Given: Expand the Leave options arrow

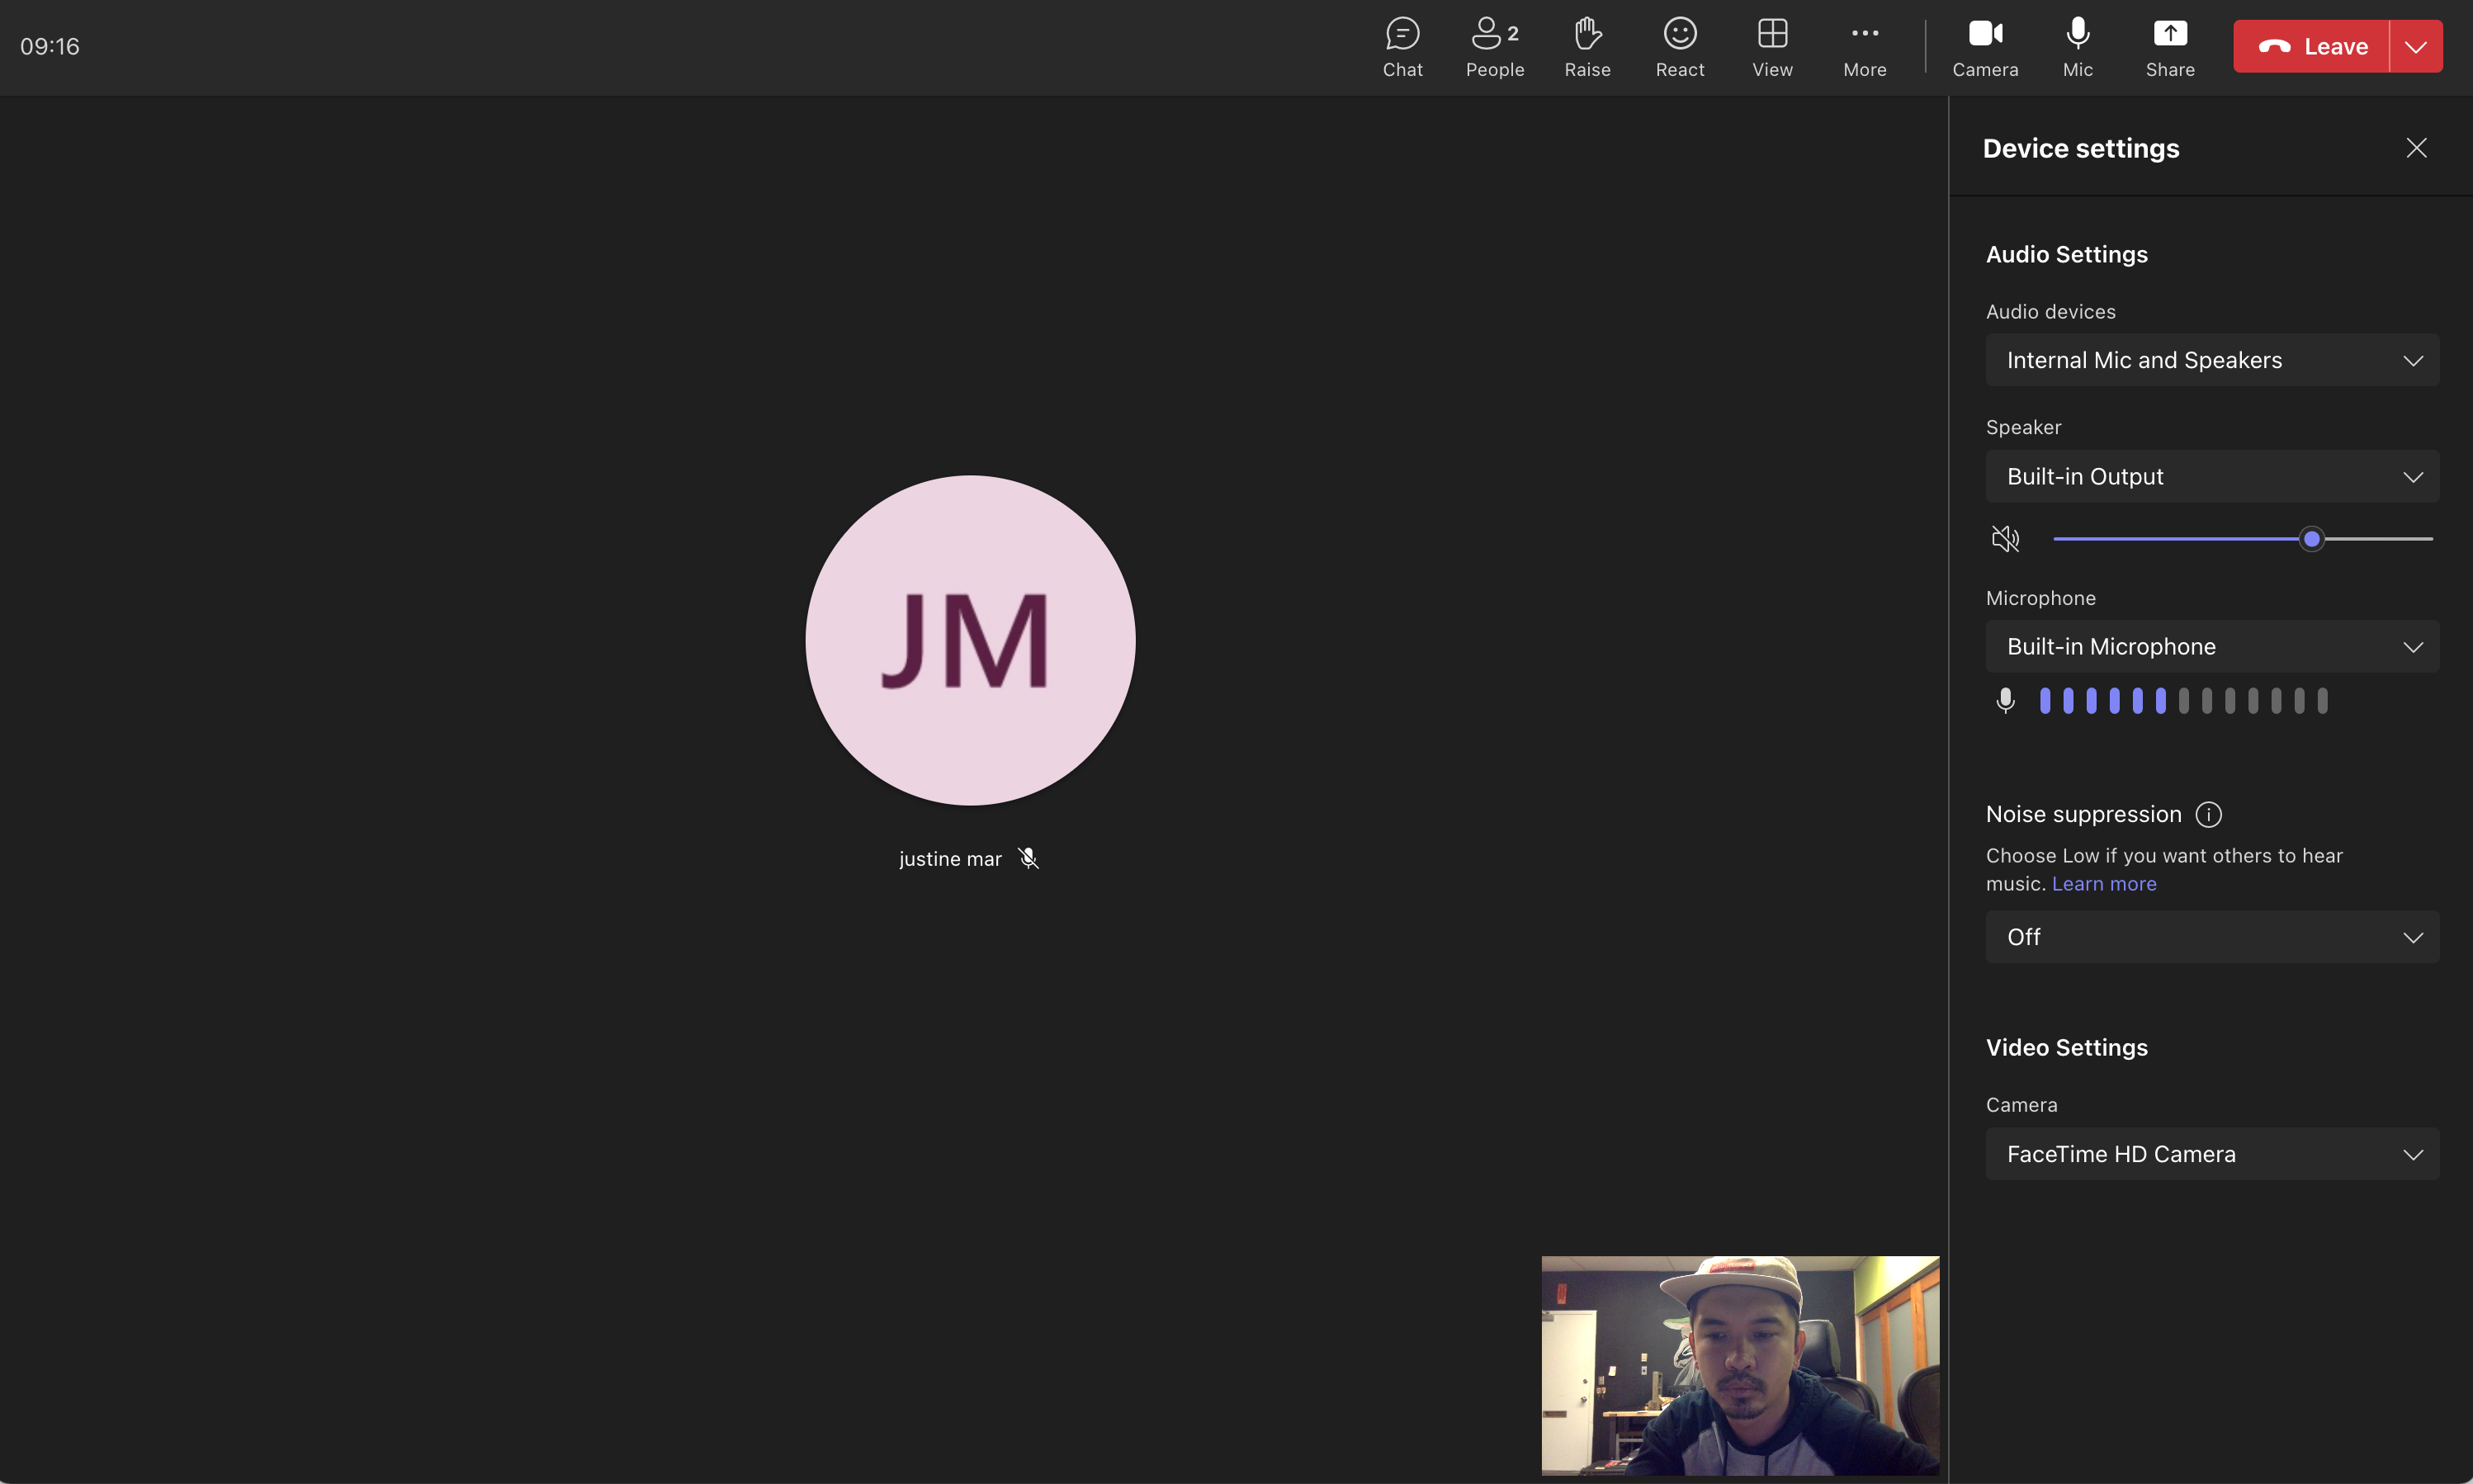Looking at the screenshot, I should pos(2415,47).
